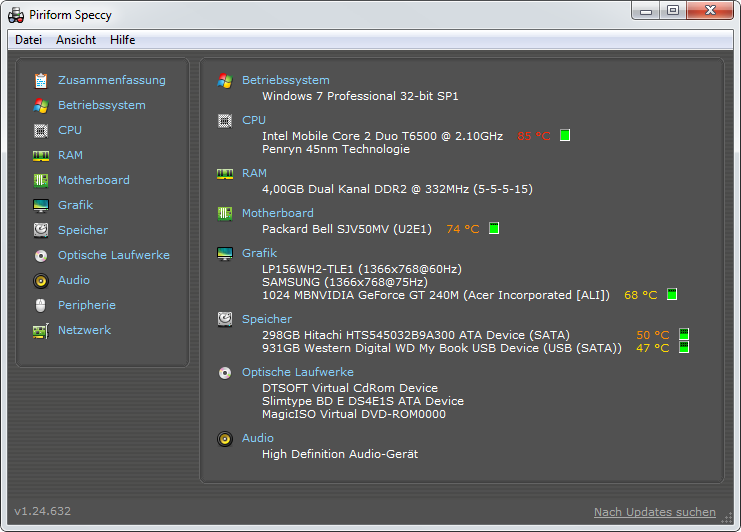Click the Betriebssystem heading link in summary
This screenshot has width=741, height=532.
coord(286,80)
